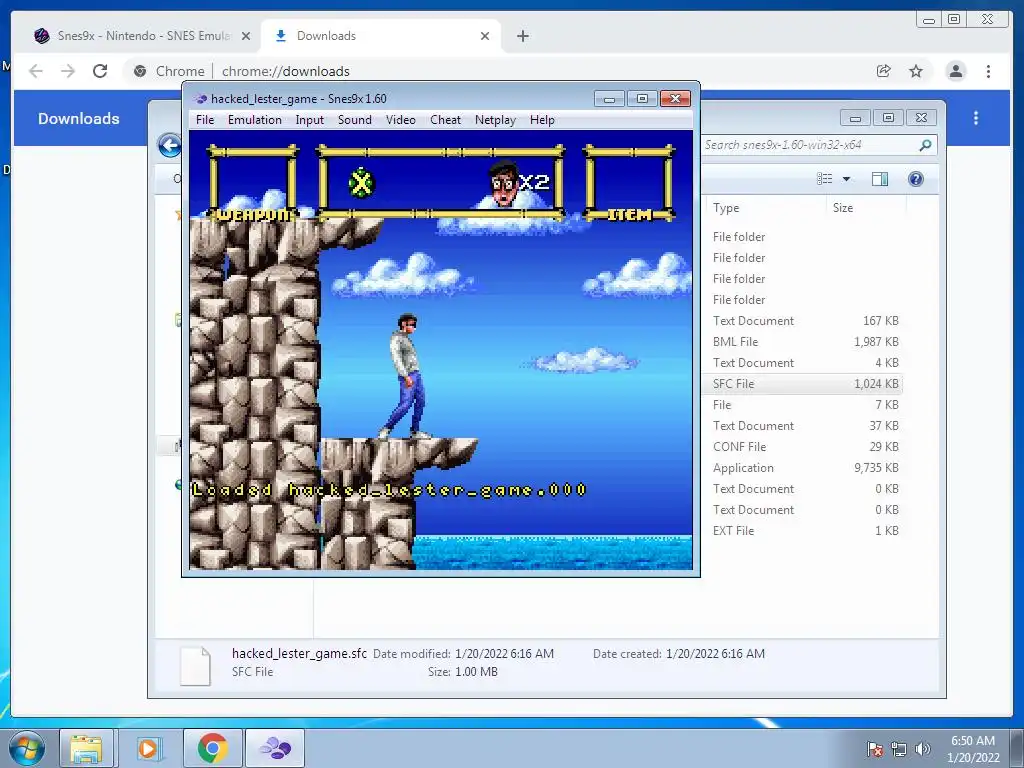Open Chrome's three-dot menu

[989, 71]
